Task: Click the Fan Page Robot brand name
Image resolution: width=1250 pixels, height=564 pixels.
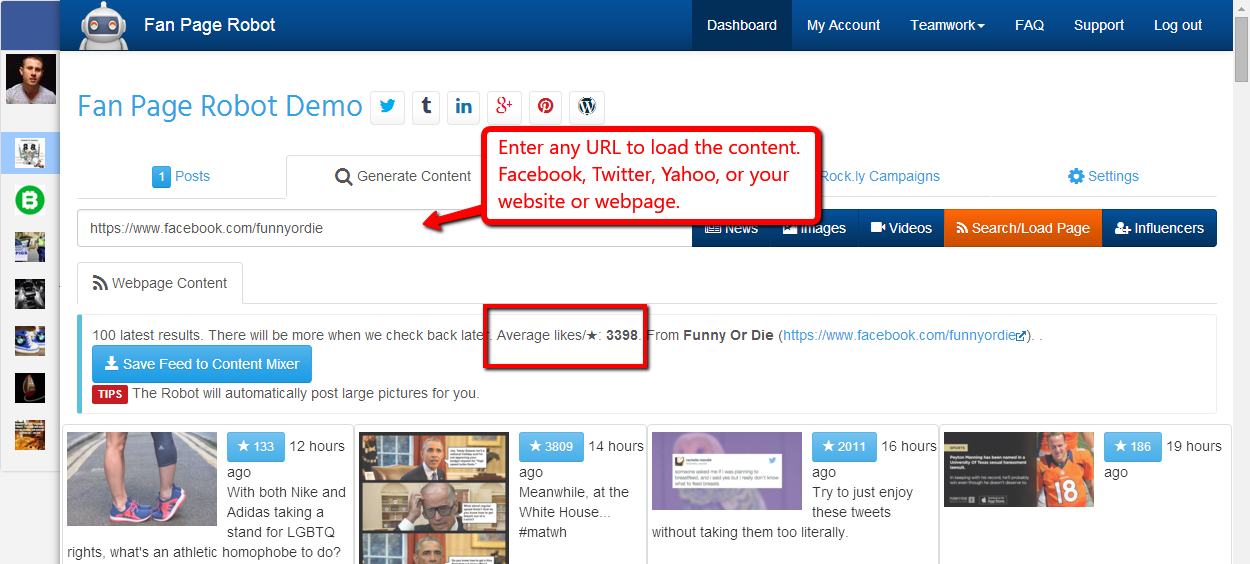Action: (x=210, y=25)
